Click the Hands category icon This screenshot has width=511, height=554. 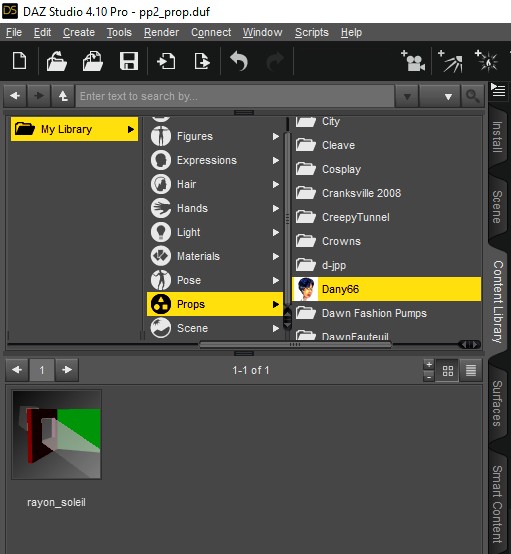pyautogui.click(x=161, y=208)
